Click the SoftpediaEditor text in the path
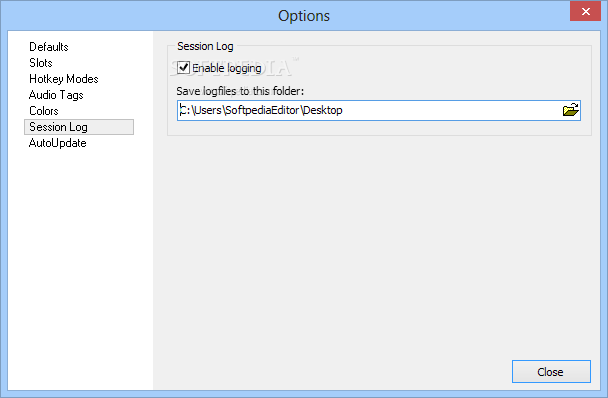 pos(262,110)
